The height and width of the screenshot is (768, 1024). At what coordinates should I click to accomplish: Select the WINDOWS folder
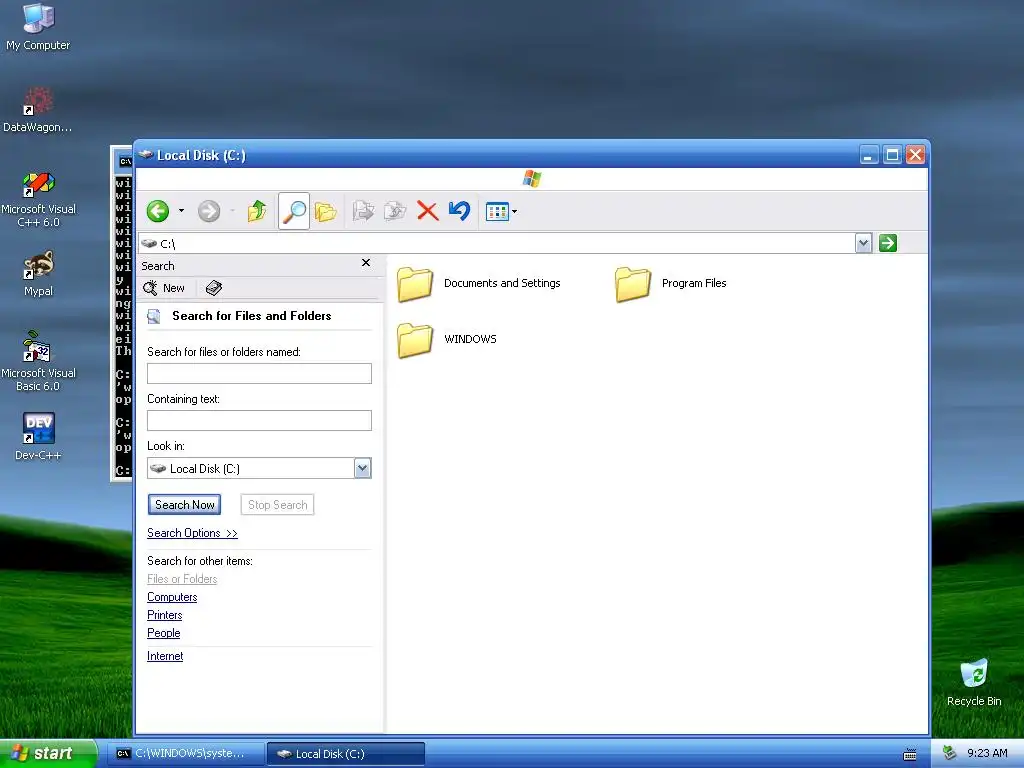(447, 340)
